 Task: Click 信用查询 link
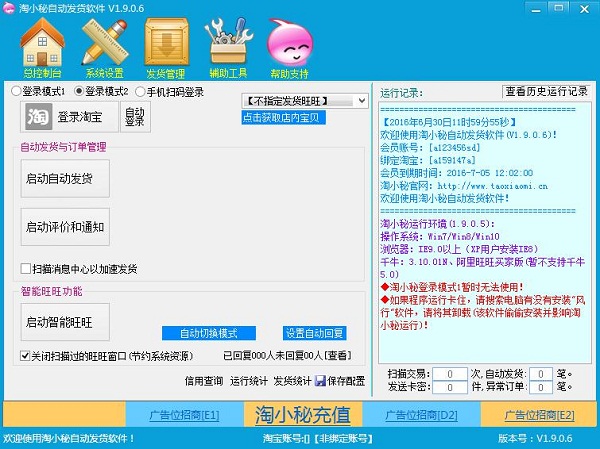tap(204, 381)
